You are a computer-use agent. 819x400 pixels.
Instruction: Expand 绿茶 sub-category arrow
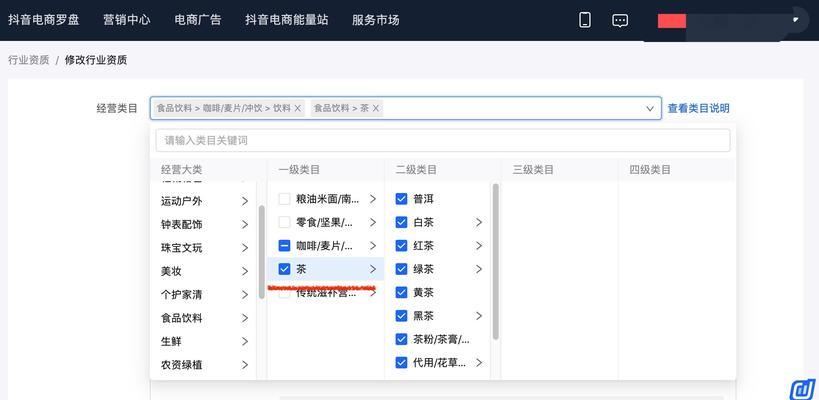tap(478, 269)
